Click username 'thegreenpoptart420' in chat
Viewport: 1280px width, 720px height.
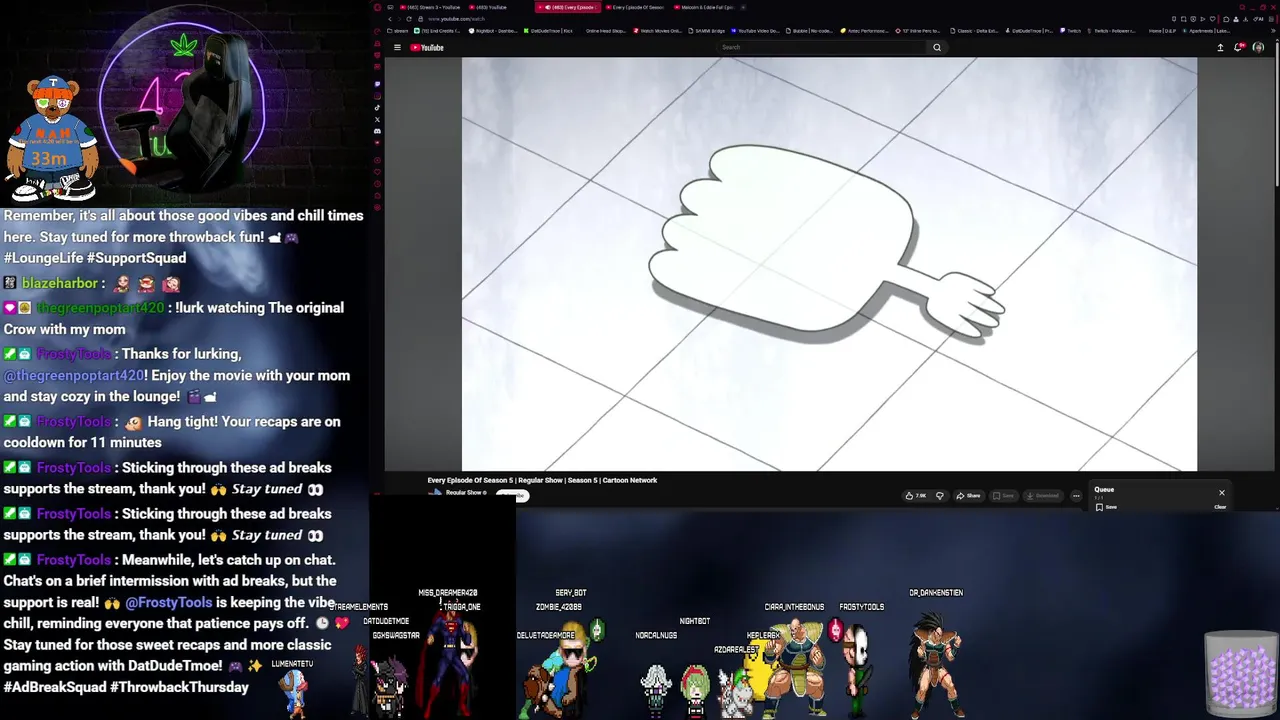[100, 308]
